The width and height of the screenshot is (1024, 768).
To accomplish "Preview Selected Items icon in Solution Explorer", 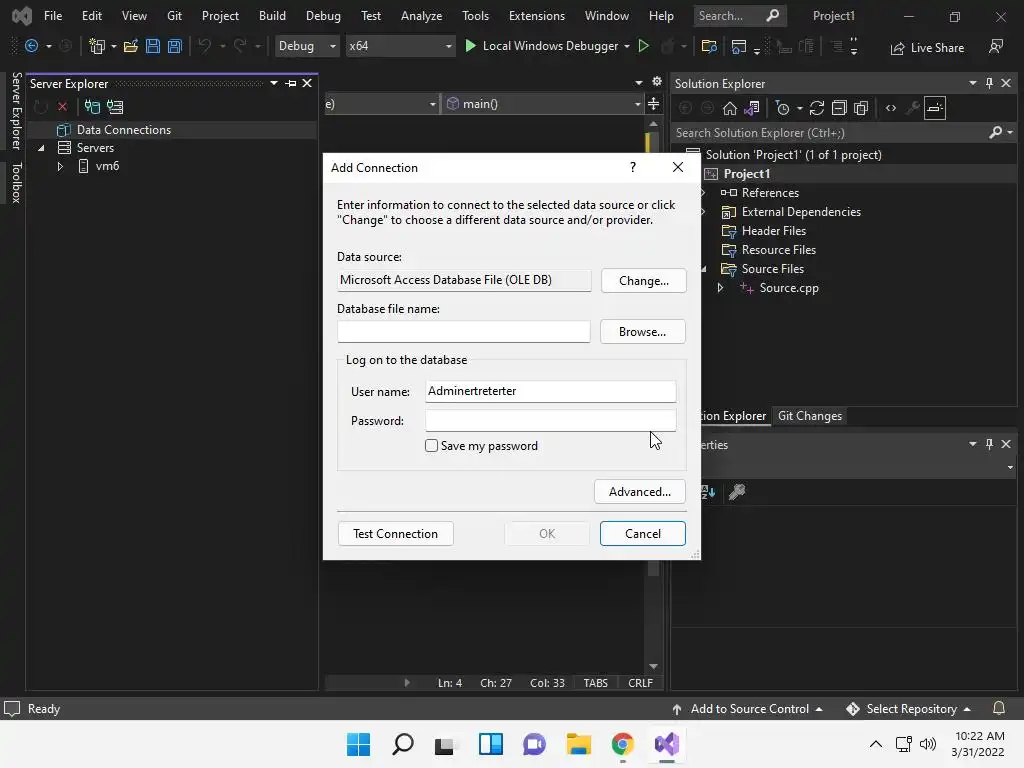I will [x=935, y=108].
